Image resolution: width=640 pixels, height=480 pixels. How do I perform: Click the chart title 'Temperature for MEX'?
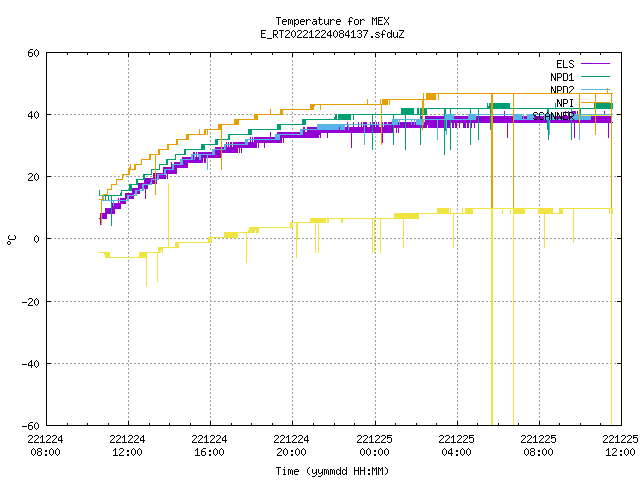pyautogui.click(x=332, y=21)
